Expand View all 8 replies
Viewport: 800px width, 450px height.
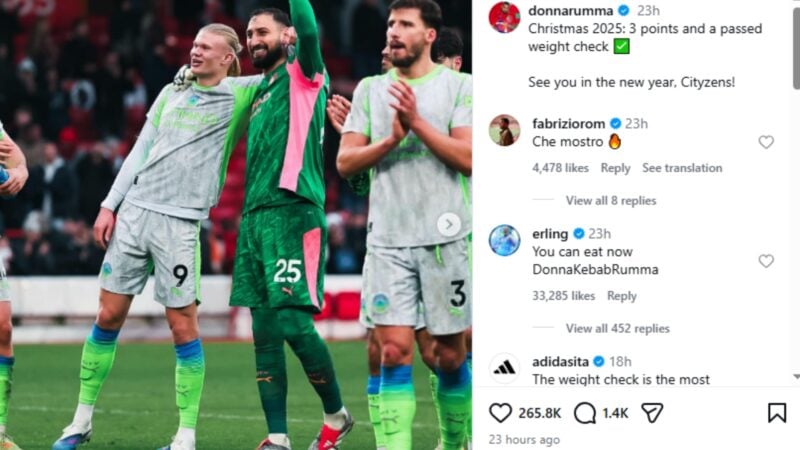tap(611, 201)
